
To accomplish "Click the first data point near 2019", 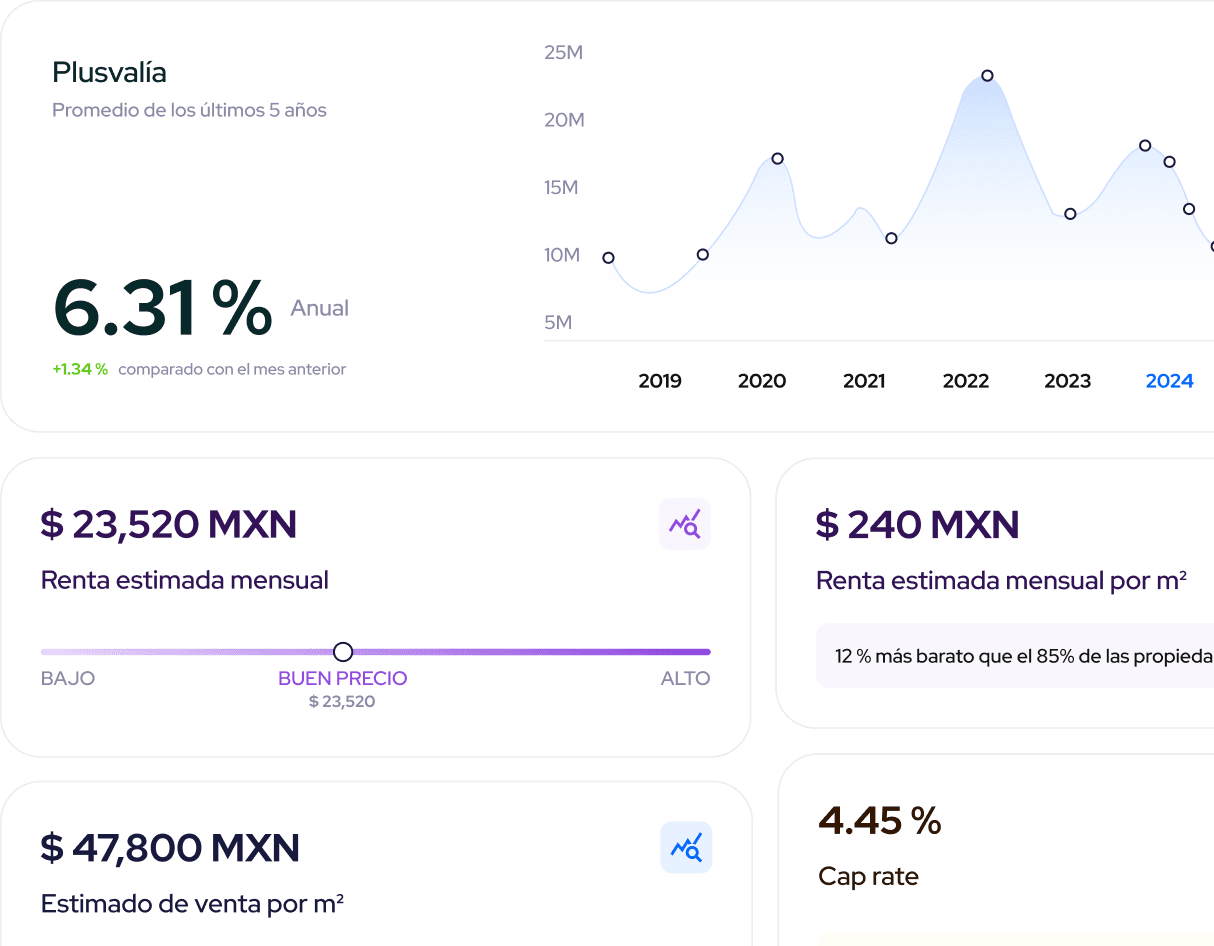I will [x=608, y=258].
